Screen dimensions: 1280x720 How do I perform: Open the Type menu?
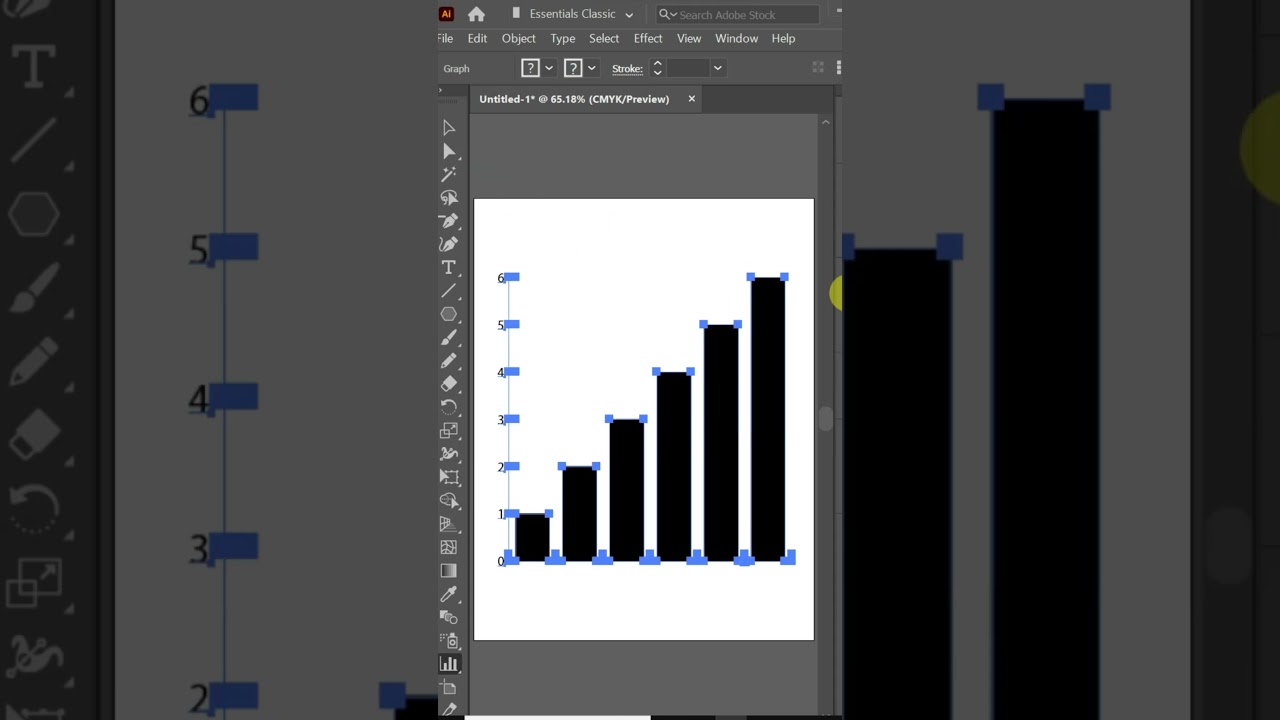coord(563,38)
